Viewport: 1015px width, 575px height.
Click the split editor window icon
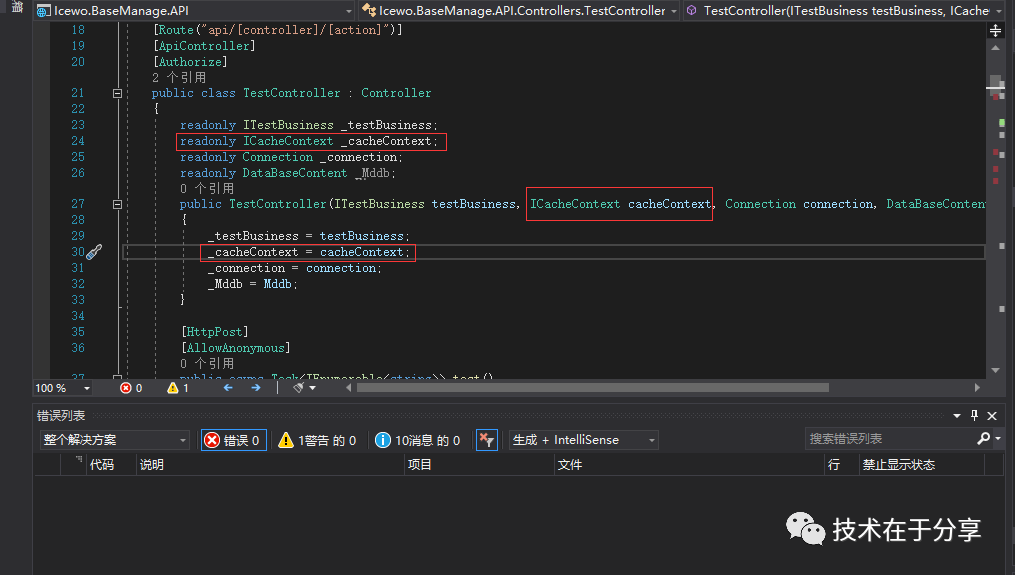pos(996,30)
